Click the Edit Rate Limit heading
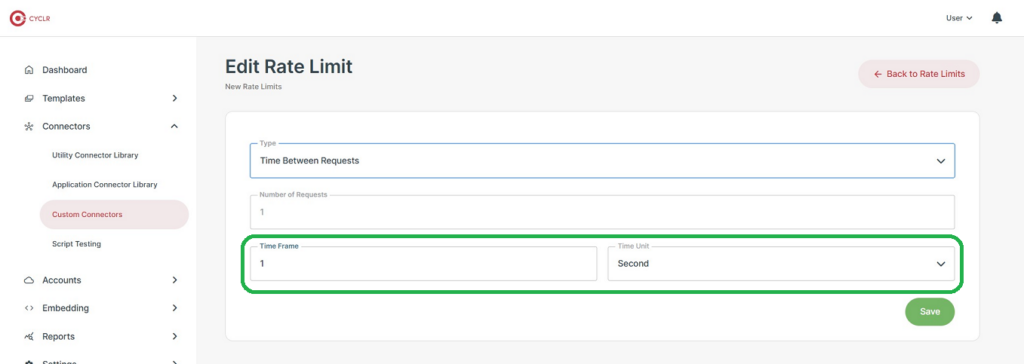The image size is (1024, 364). [289, 67]
